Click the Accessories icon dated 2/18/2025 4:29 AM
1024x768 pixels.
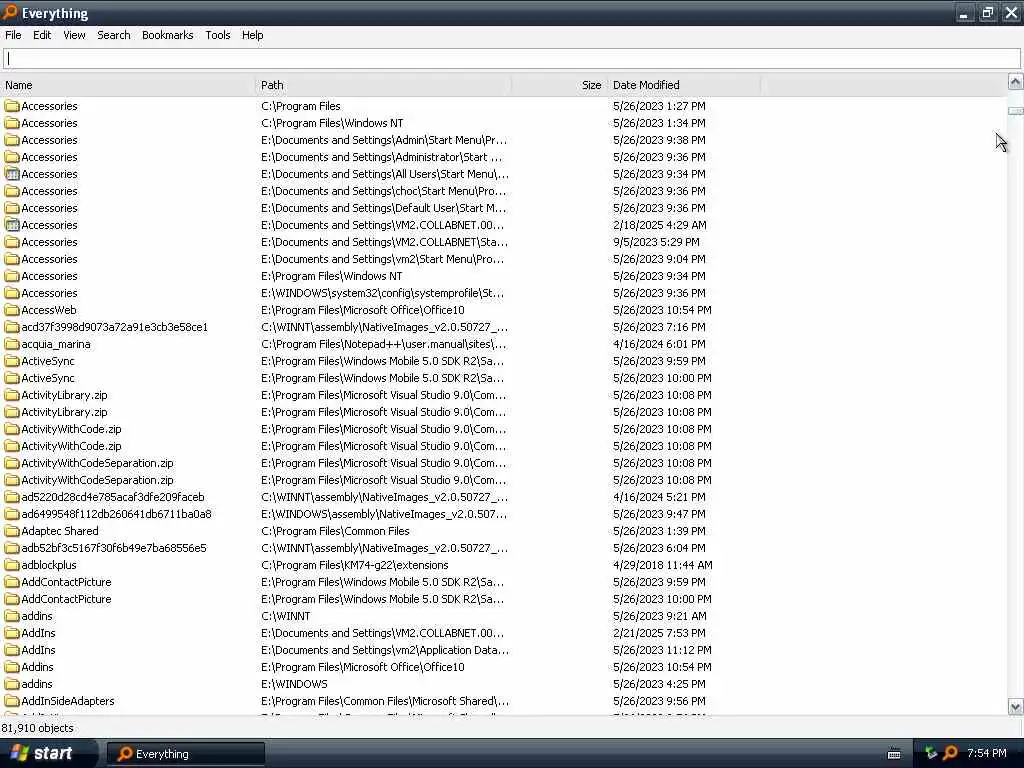12,225
